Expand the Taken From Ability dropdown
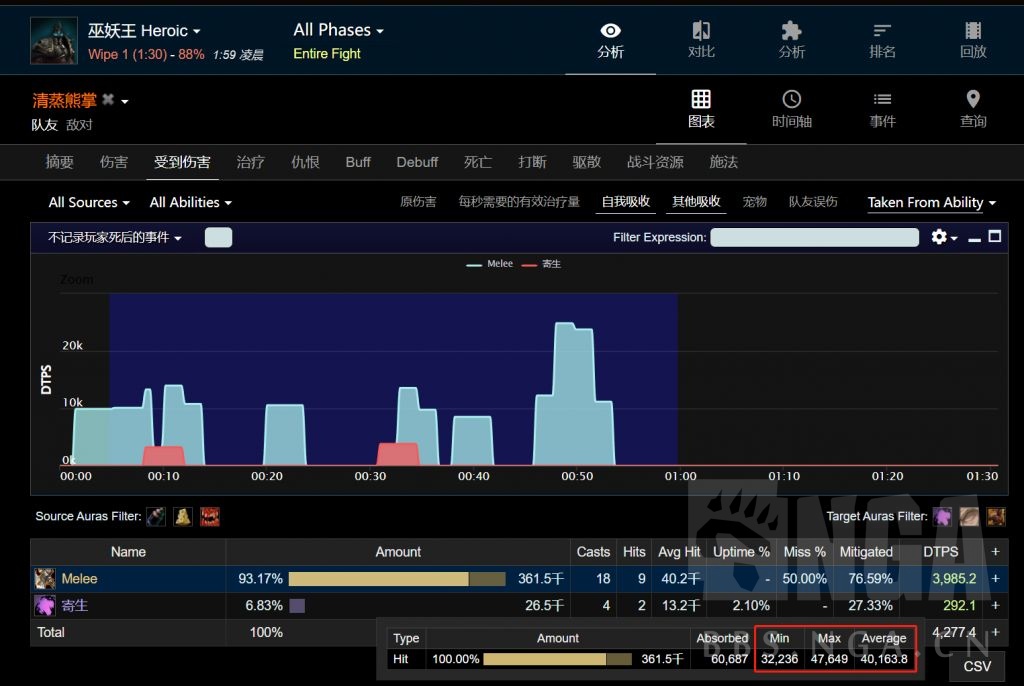This screenshot has width=1024, height=686. 931,202
